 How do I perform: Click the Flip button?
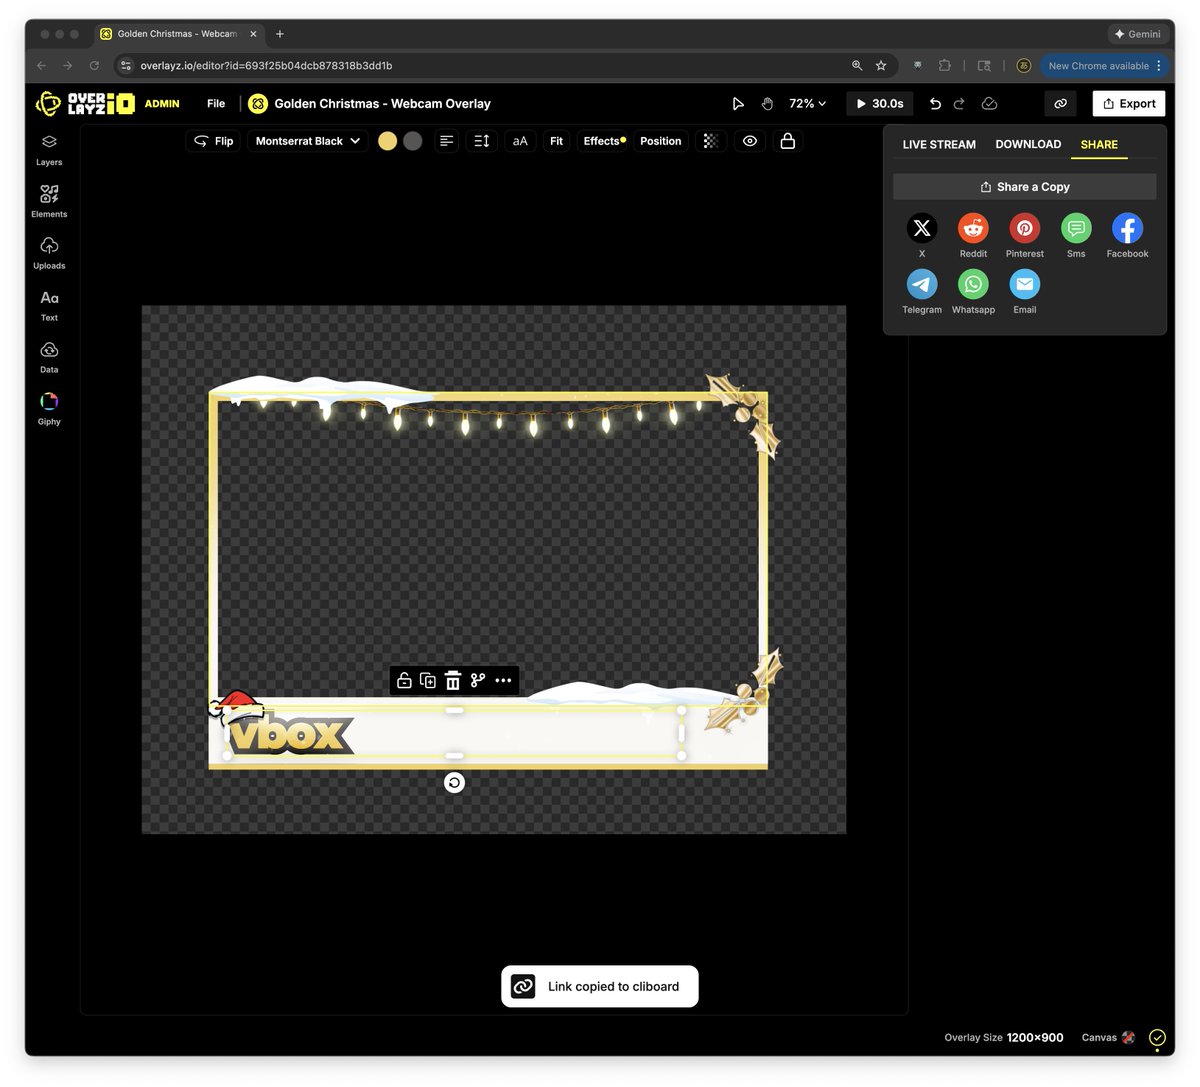(x=213, y=141)
